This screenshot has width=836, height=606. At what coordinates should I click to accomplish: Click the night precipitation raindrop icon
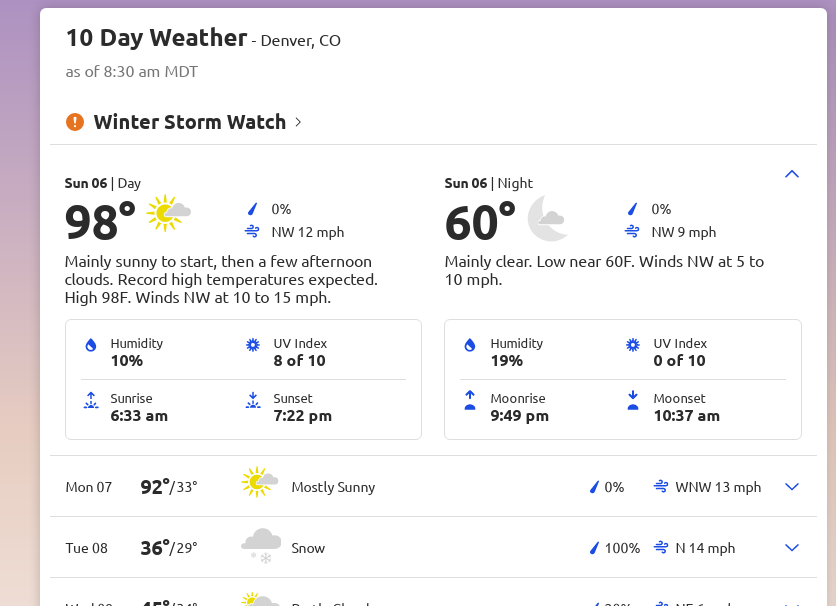(x=632, y=209)
